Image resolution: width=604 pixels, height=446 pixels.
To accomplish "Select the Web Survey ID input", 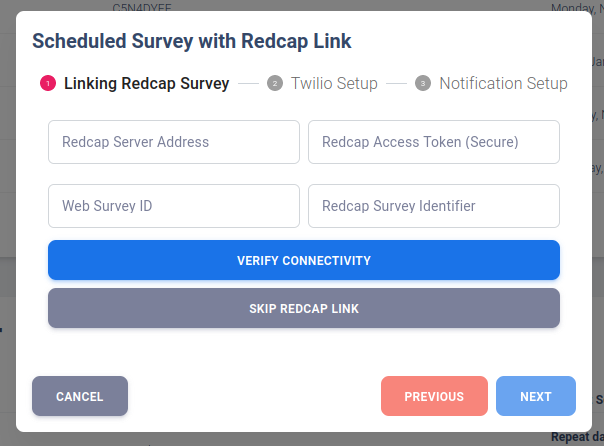I will 174,206.
